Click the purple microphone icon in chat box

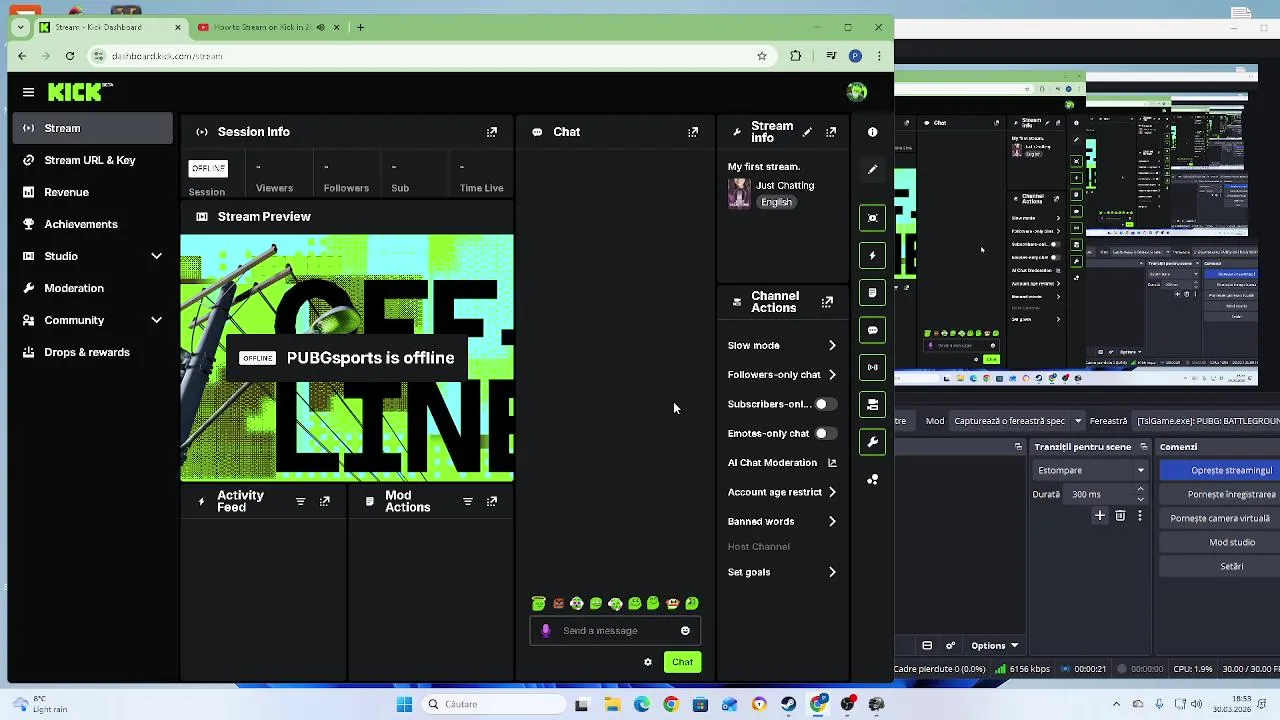[545, 631]
